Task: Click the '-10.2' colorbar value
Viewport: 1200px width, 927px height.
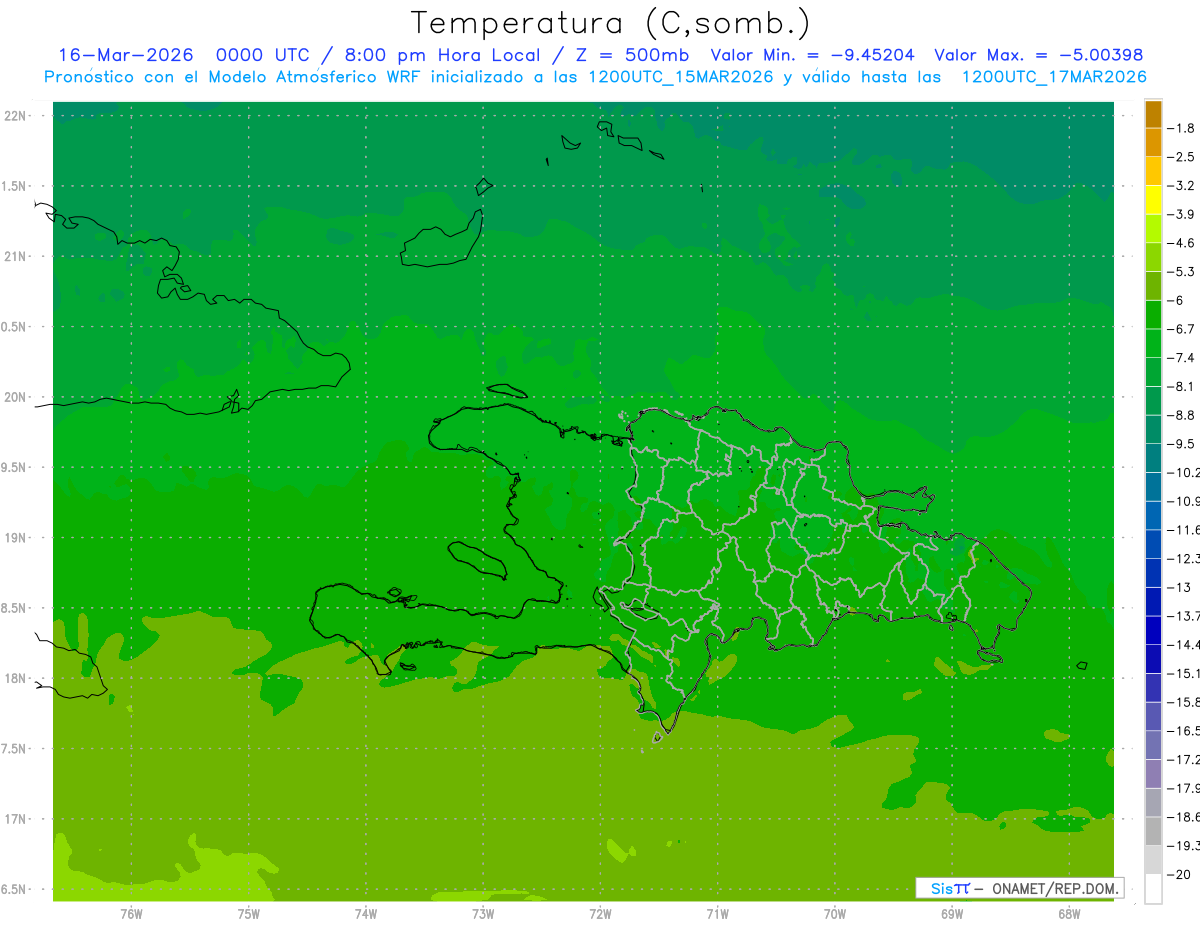Action: click(x=1183, y=473)
